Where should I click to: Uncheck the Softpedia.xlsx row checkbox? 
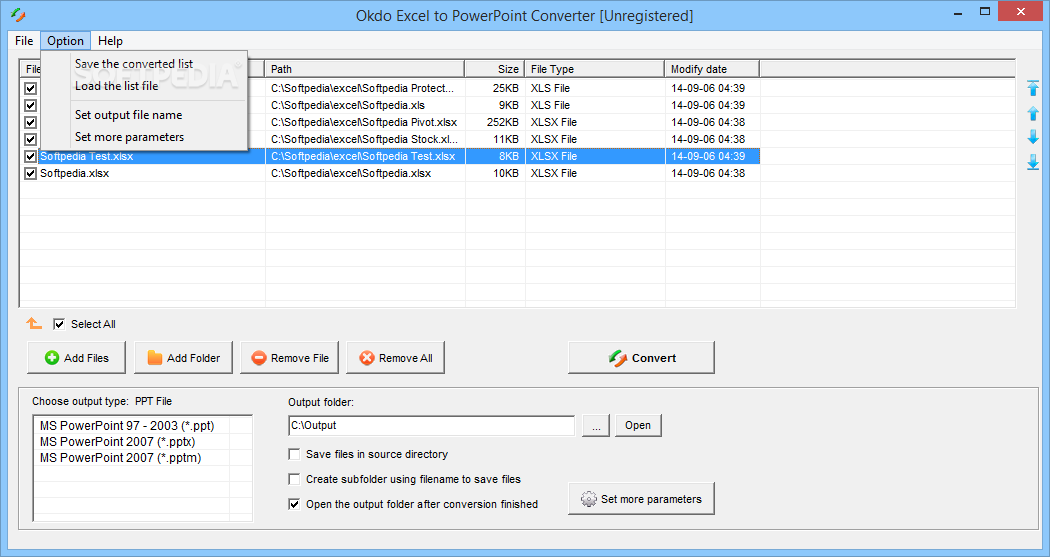click(30, 173)
